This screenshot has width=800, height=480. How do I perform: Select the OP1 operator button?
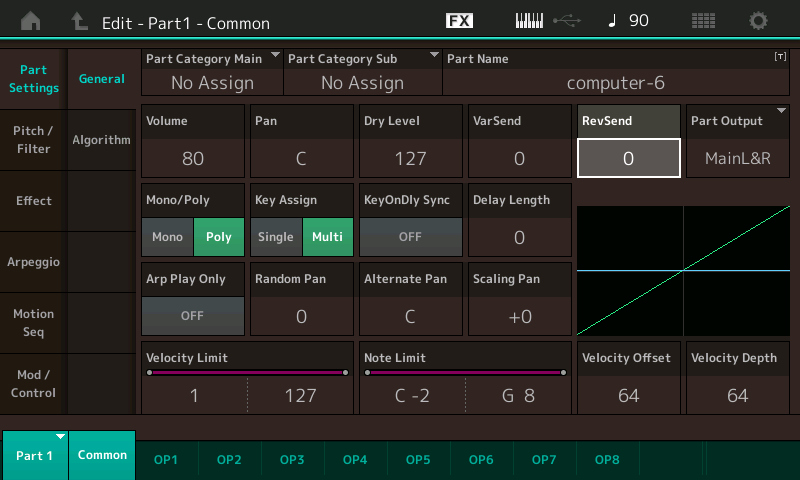coord(166,459)
